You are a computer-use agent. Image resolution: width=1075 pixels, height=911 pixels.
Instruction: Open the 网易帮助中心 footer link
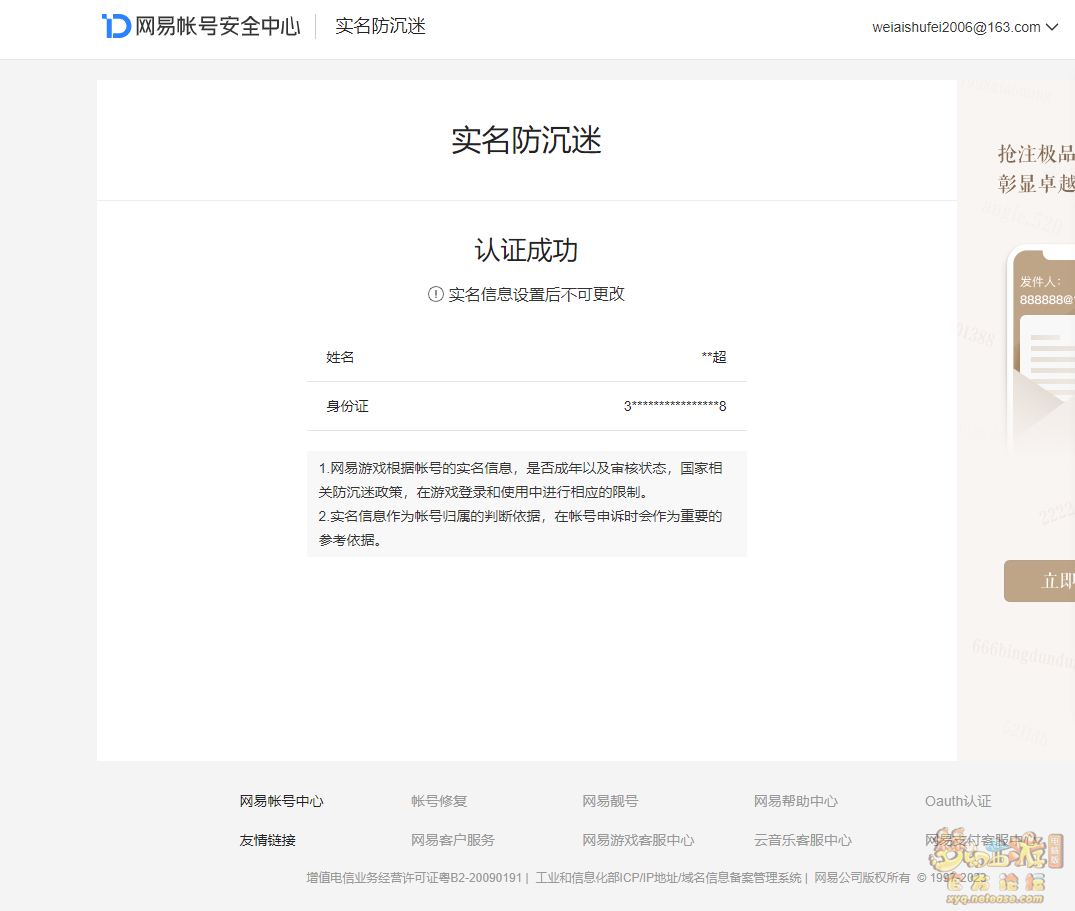tap(796, 801)
